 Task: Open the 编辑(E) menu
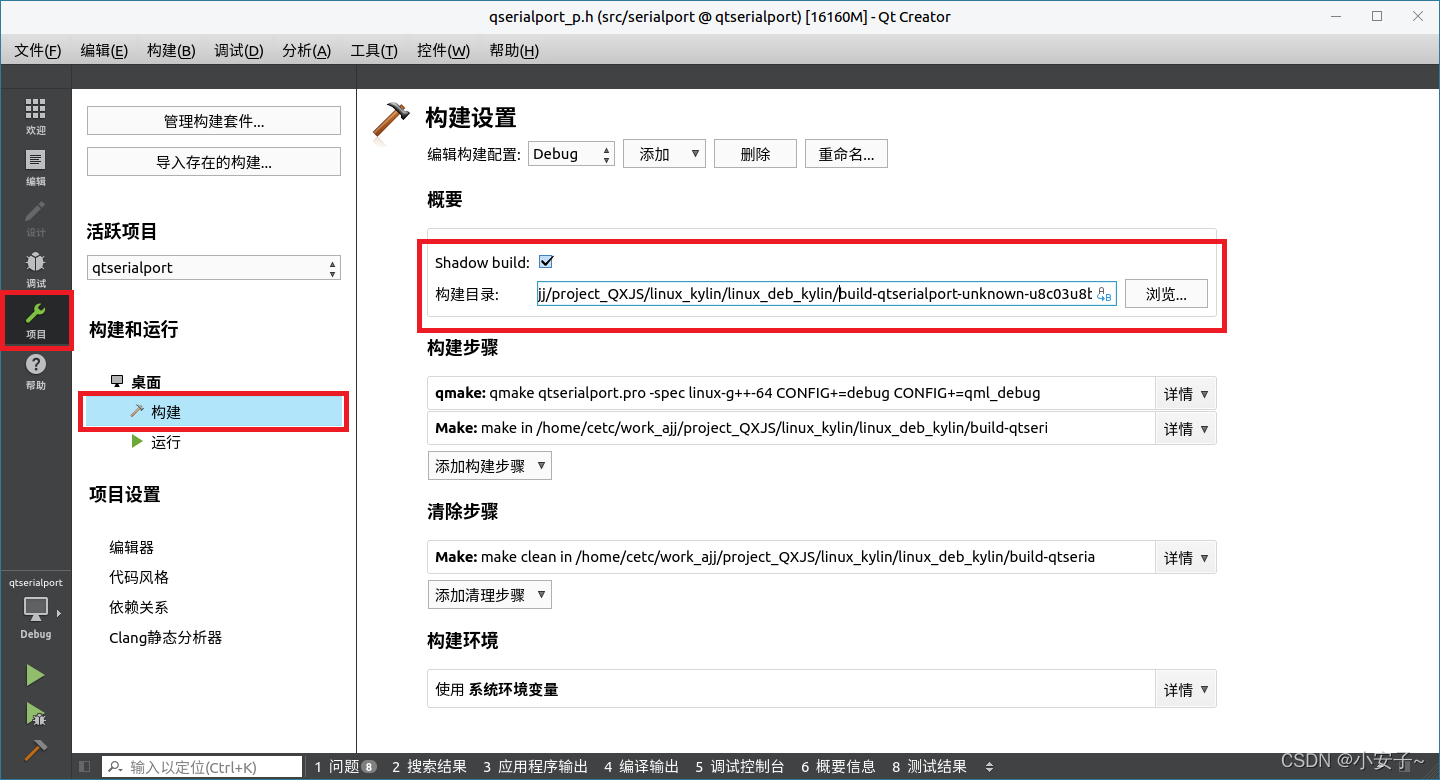click(104, 50)
